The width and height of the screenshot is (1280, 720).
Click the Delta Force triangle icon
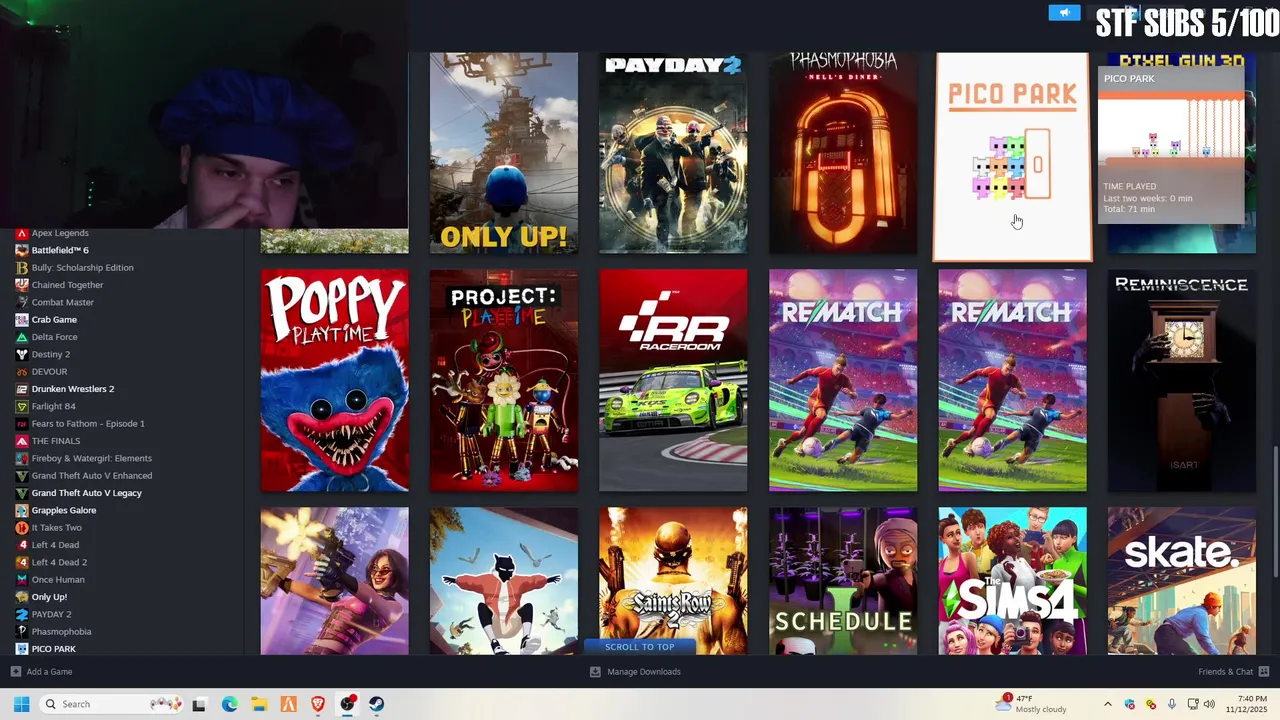pos(22,337)
